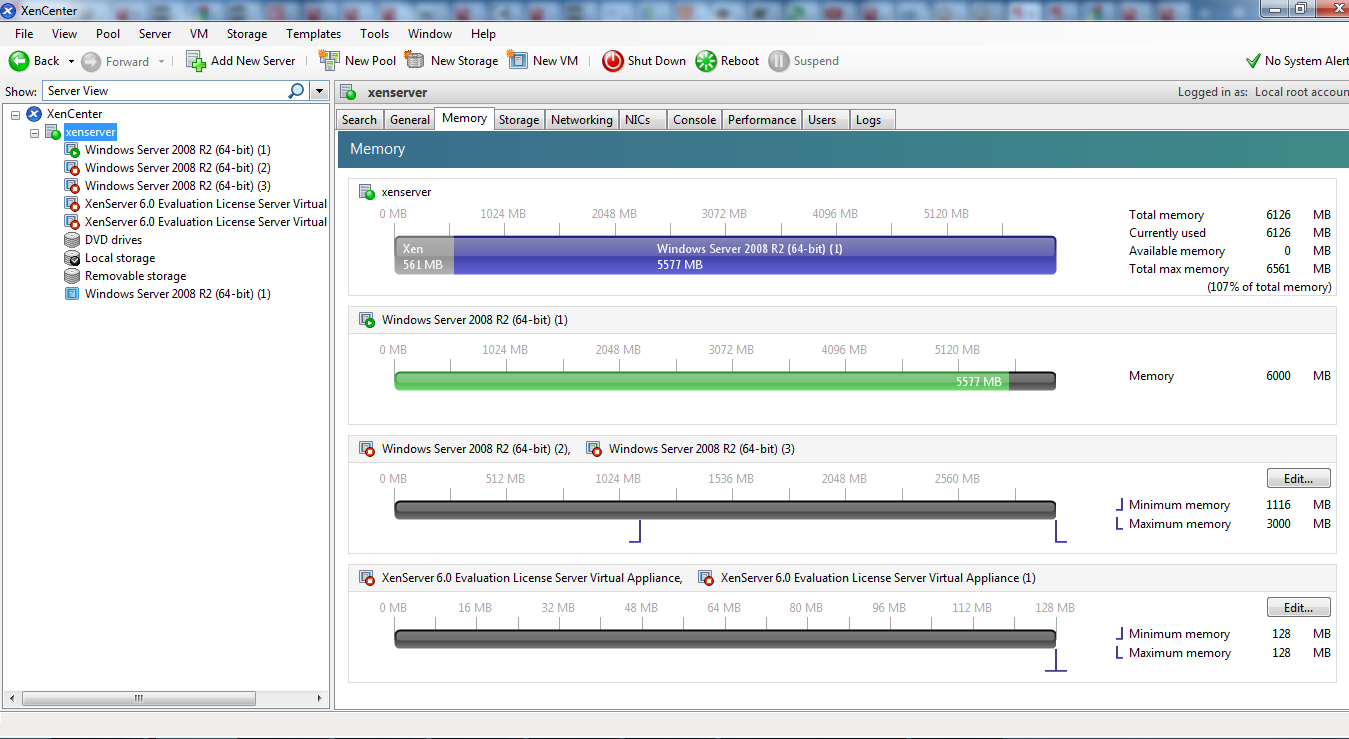The image size is (1349, 739).
Task: Select Removable storage in the tree
Action: tap(135, 276)
